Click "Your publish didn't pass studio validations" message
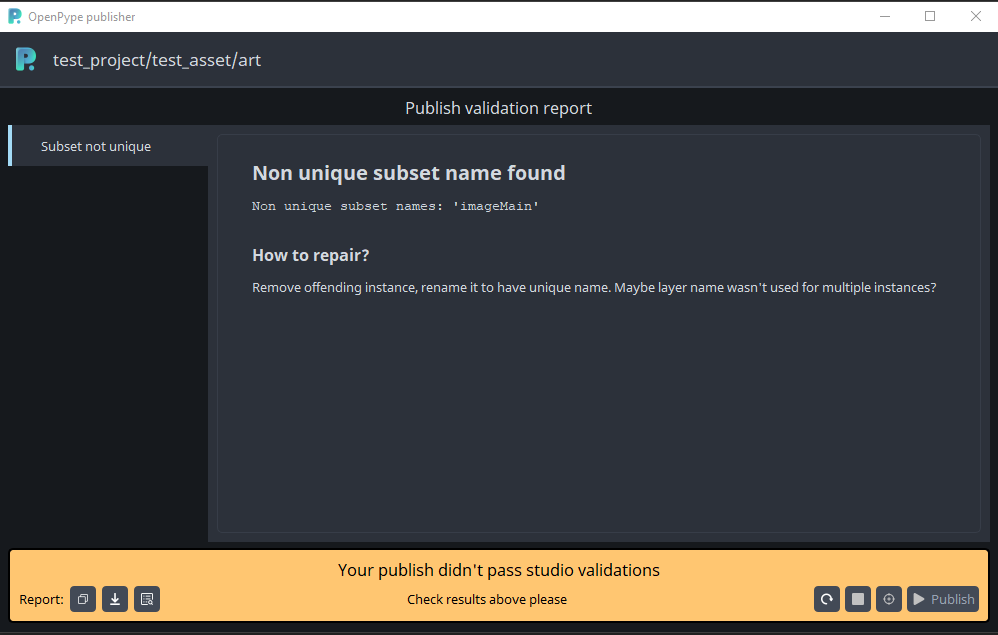Viewport: 998px width, 635px height. pos(498,570)
